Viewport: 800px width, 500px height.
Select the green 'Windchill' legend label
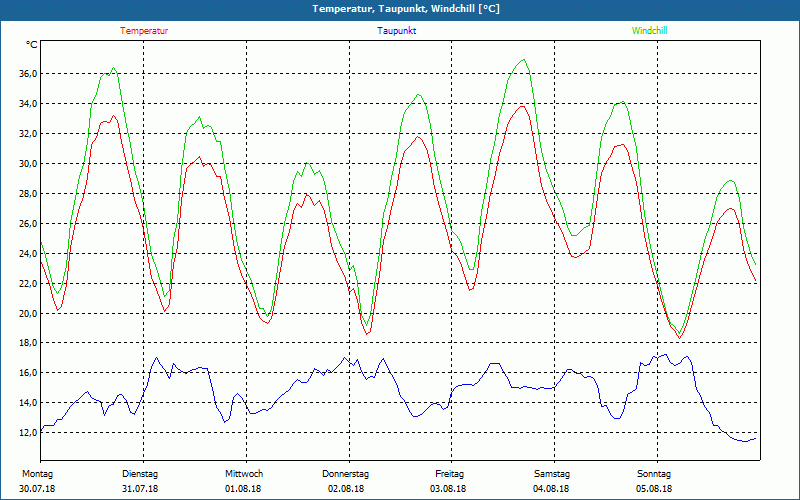(x=649, y=31)
